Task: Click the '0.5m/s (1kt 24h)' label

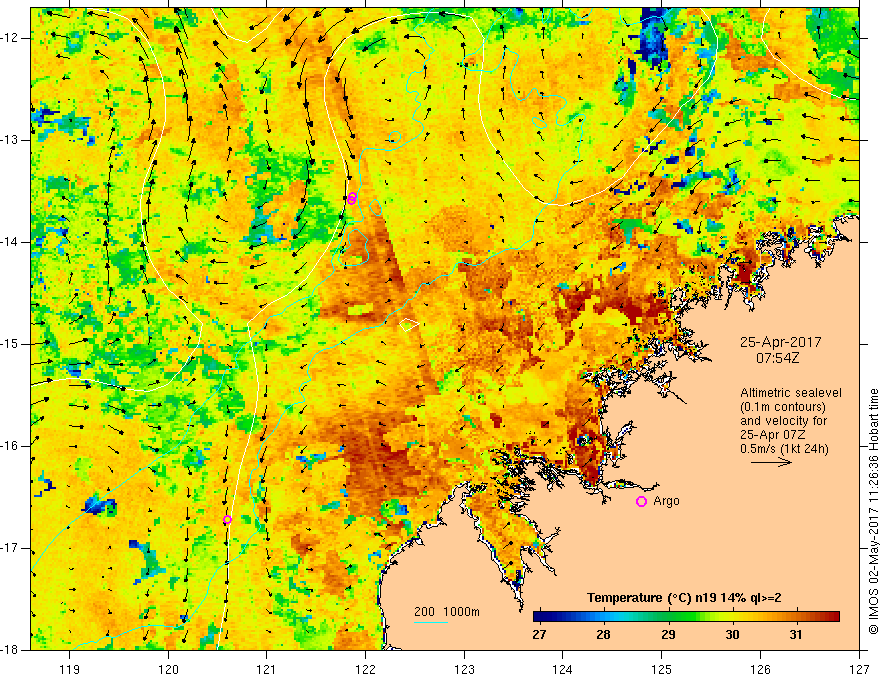Action: pos(784,449)
